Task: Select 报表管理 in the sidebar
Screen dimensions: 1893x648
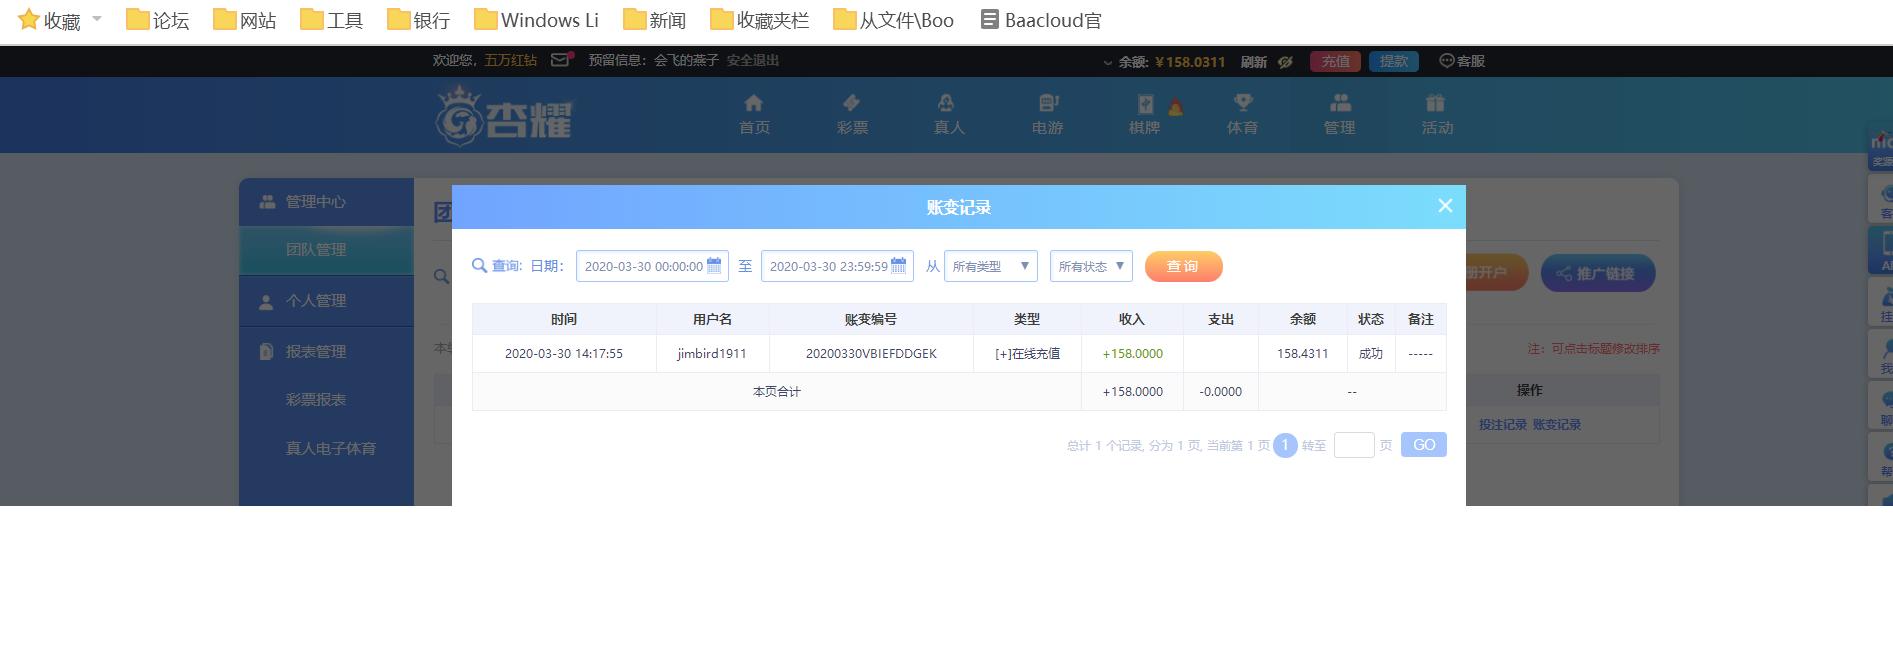Action: (x=316, y=352)
